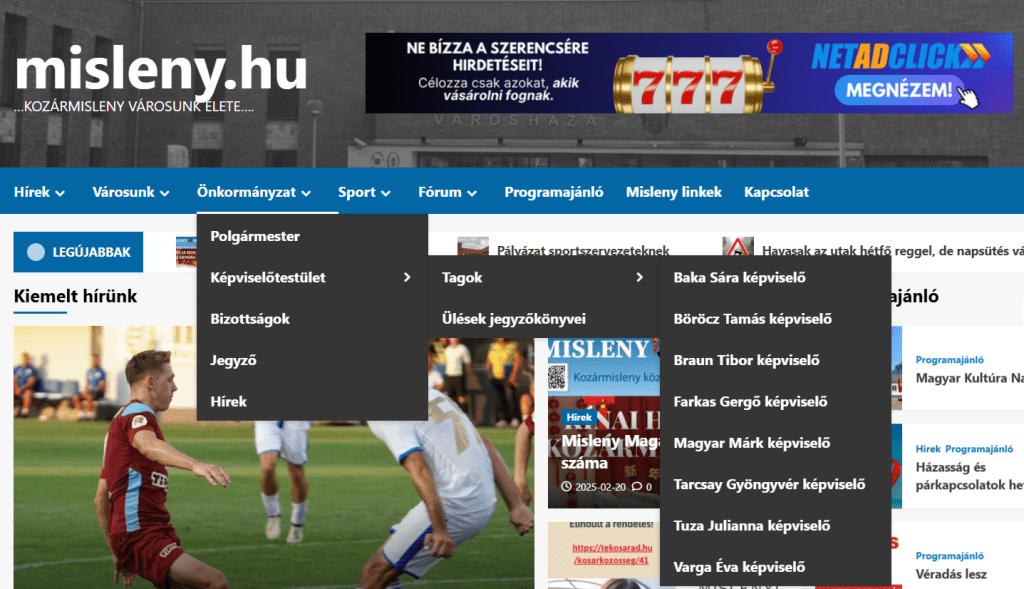Open Programajánló in the main navigation

click(554, 192)
